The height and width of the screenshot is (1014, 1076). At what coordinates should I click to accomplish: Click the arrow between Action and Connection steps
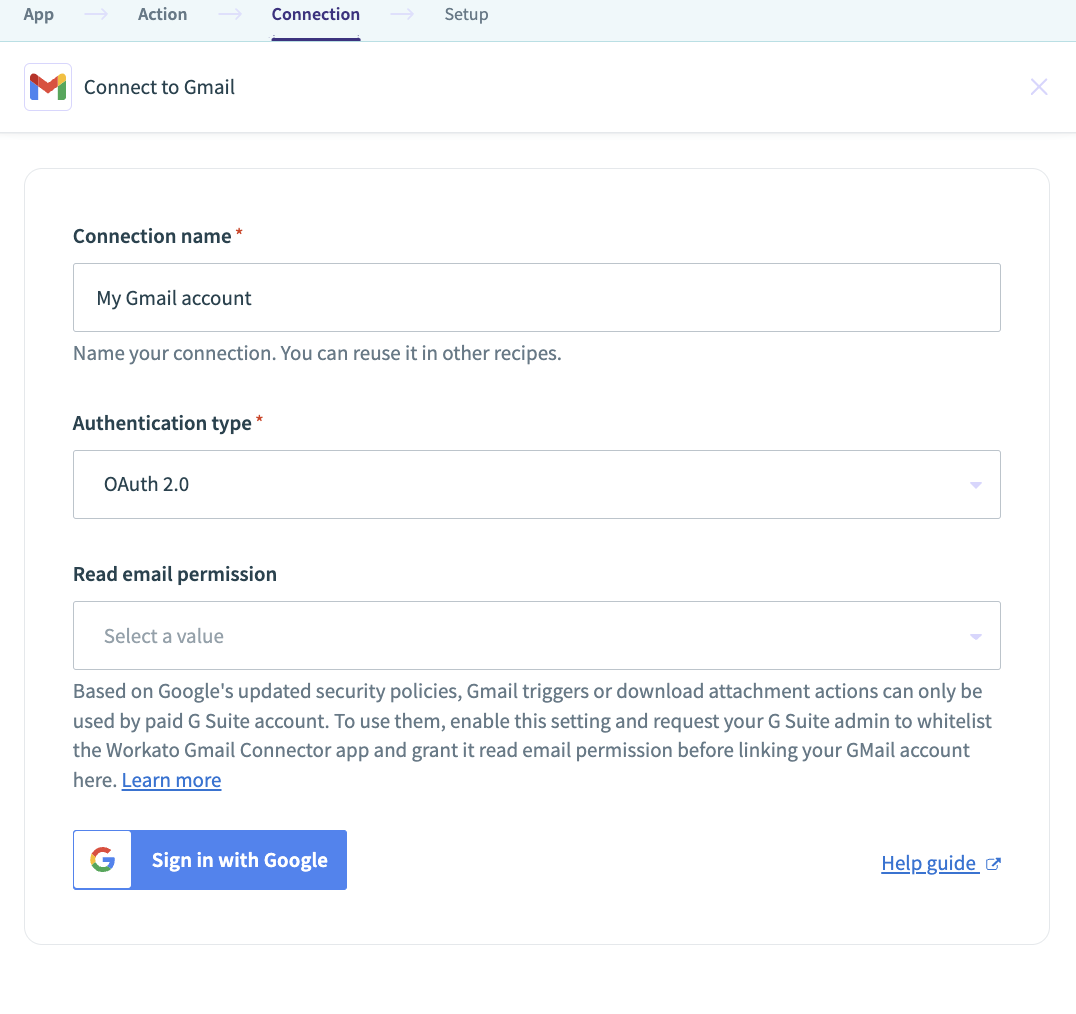coord(229,14)
